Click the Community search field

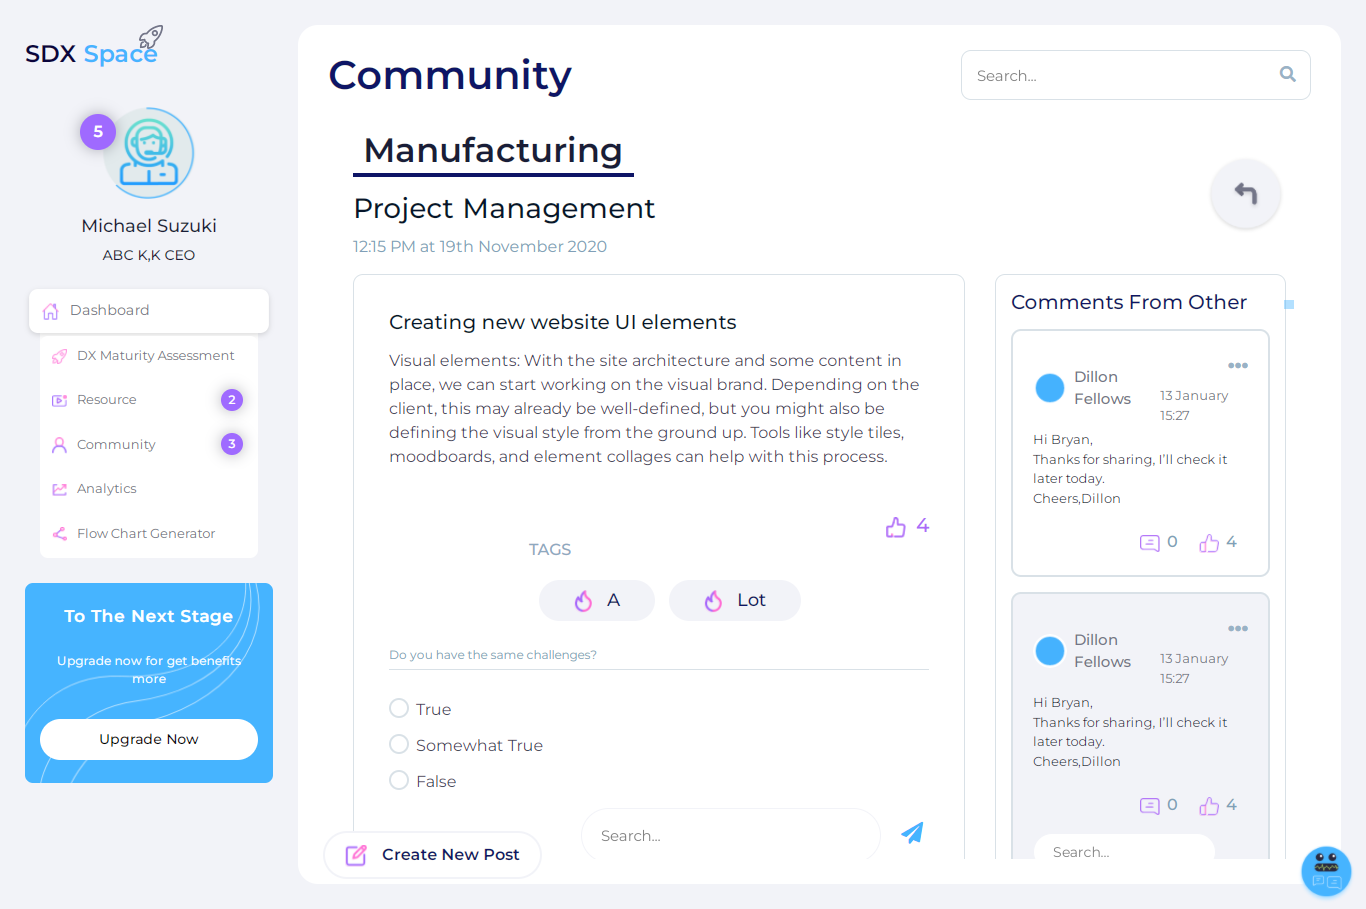click(x=1135, y=75)
